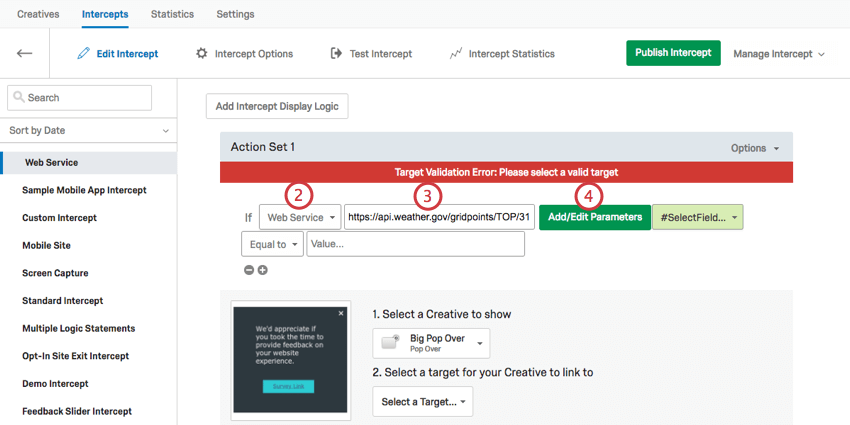Image resolution: width=850 pixels, height=425 pixels.
Task: Open the #SelectField dropdown
Action: pyautogui.click(x=697, y=217)
